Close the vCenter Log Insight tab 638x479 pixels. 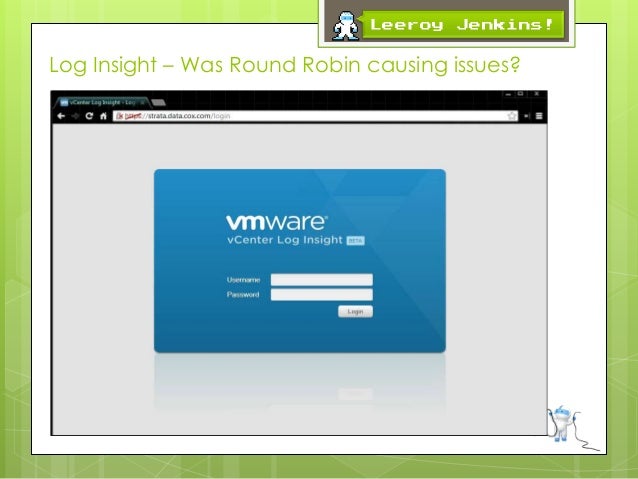(x=142, y=103)
